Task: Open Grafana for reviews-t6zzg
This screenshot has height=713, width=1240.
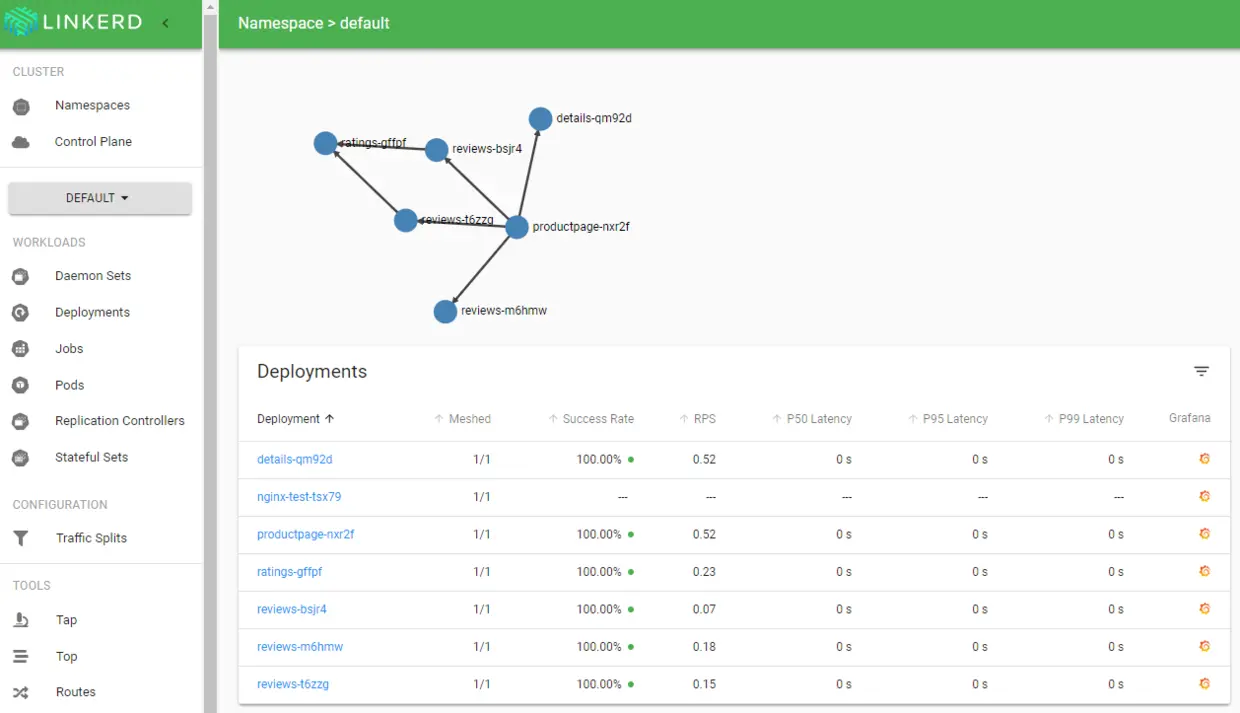Action: click(1204, 683)
